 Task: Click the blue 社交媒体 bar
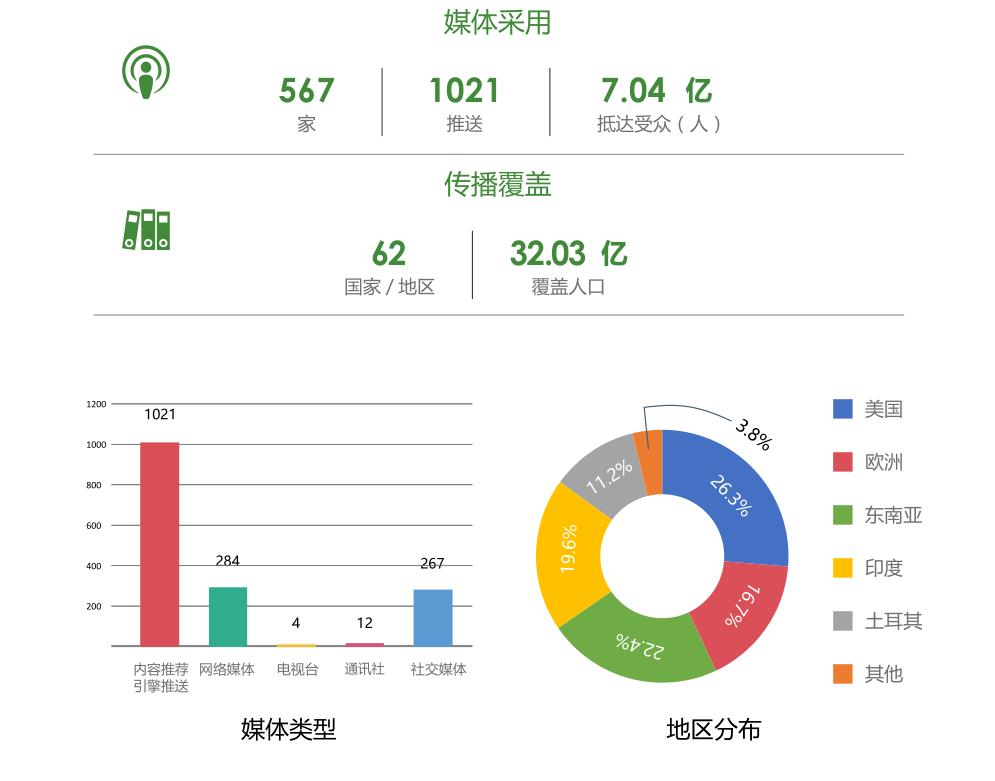coord(433,617)
